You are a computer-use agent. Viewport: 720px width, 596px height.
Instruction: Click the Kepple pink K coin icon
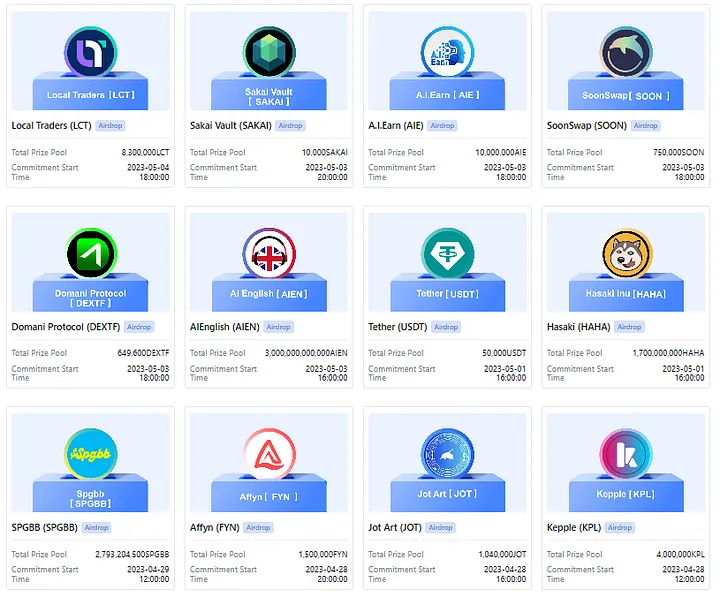point(626,454)
